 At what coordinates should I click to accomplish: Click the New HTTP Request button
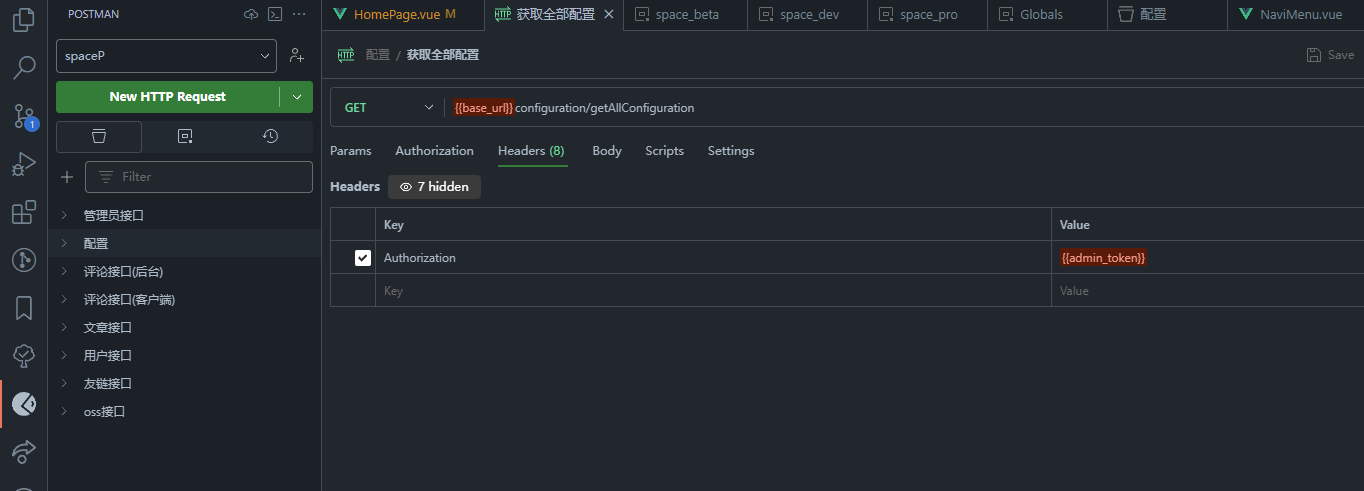tap(167, 97)
